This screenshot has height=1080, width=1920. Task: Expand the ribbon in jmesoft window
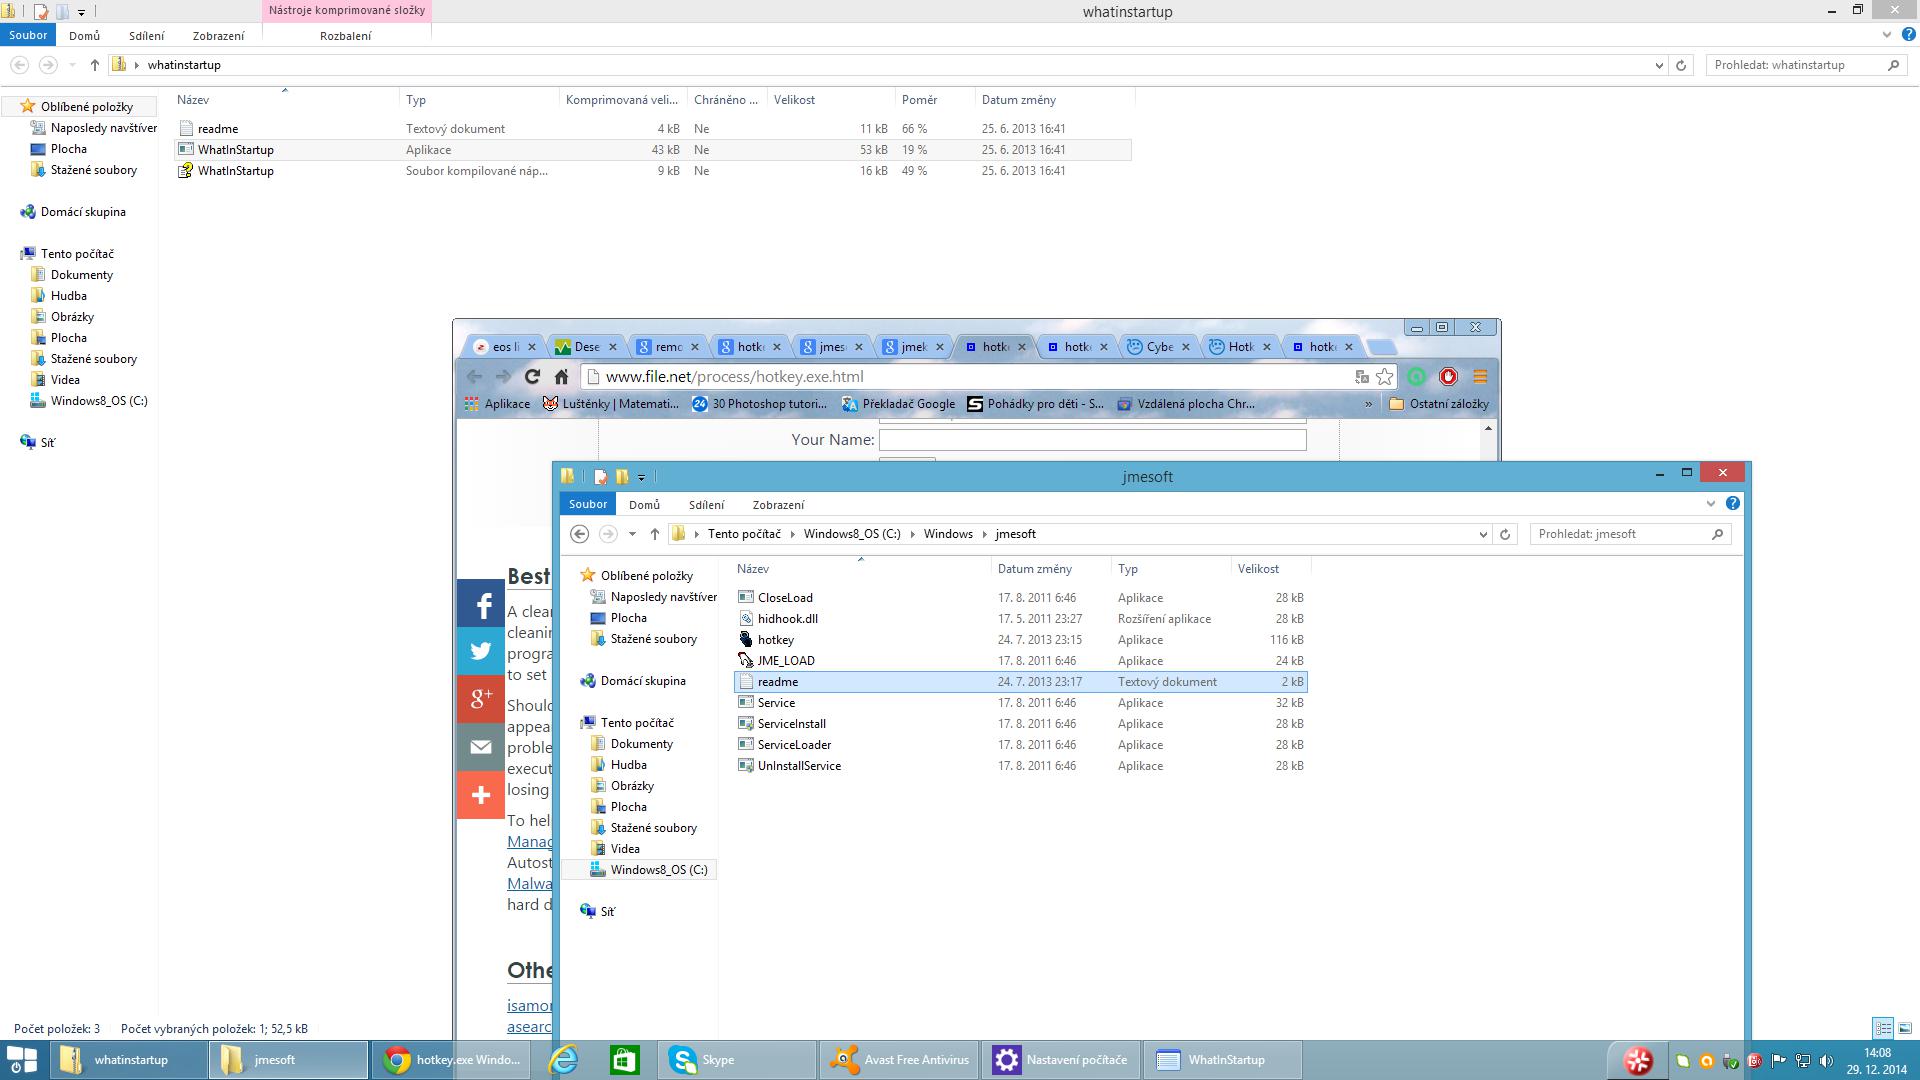tap(1710, 504)
